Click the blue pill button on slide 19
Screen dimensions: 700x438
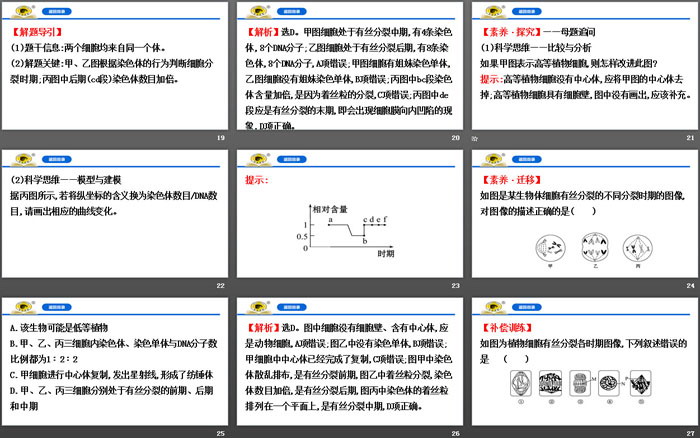(57, 11)
